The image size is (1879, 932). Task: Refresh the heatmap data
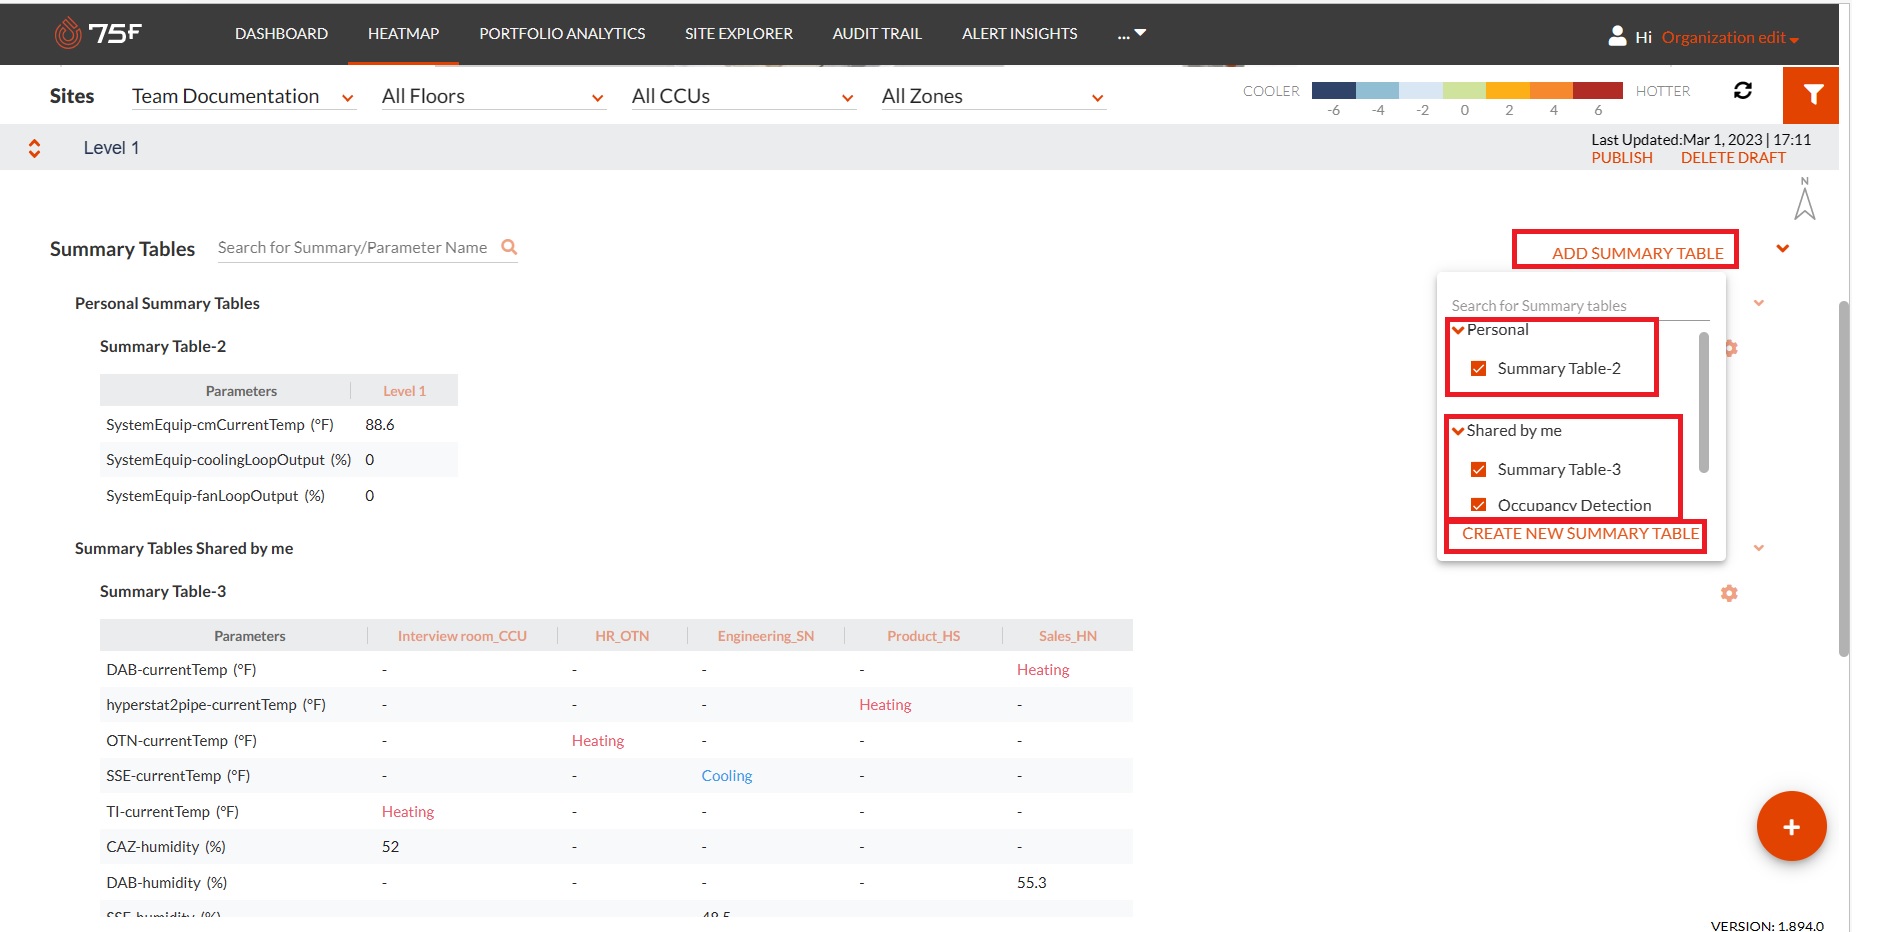[x=1744, y=91]
